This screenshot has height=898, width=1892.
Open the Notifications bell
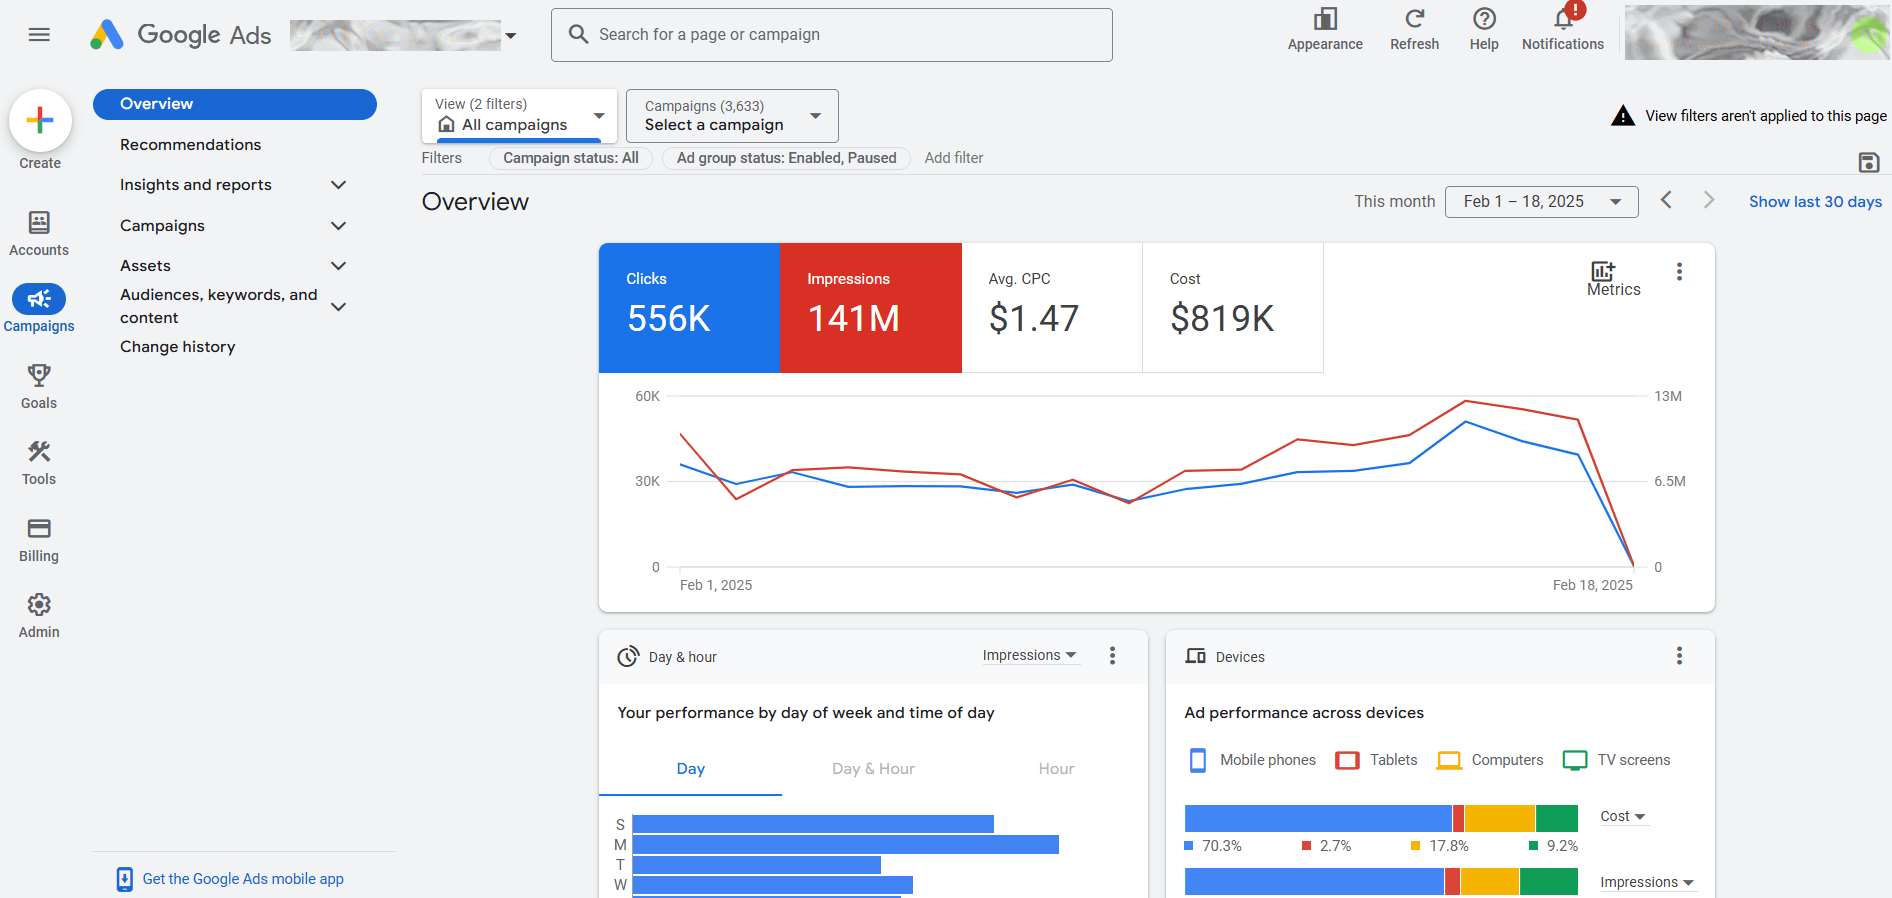coord(1562,20)
